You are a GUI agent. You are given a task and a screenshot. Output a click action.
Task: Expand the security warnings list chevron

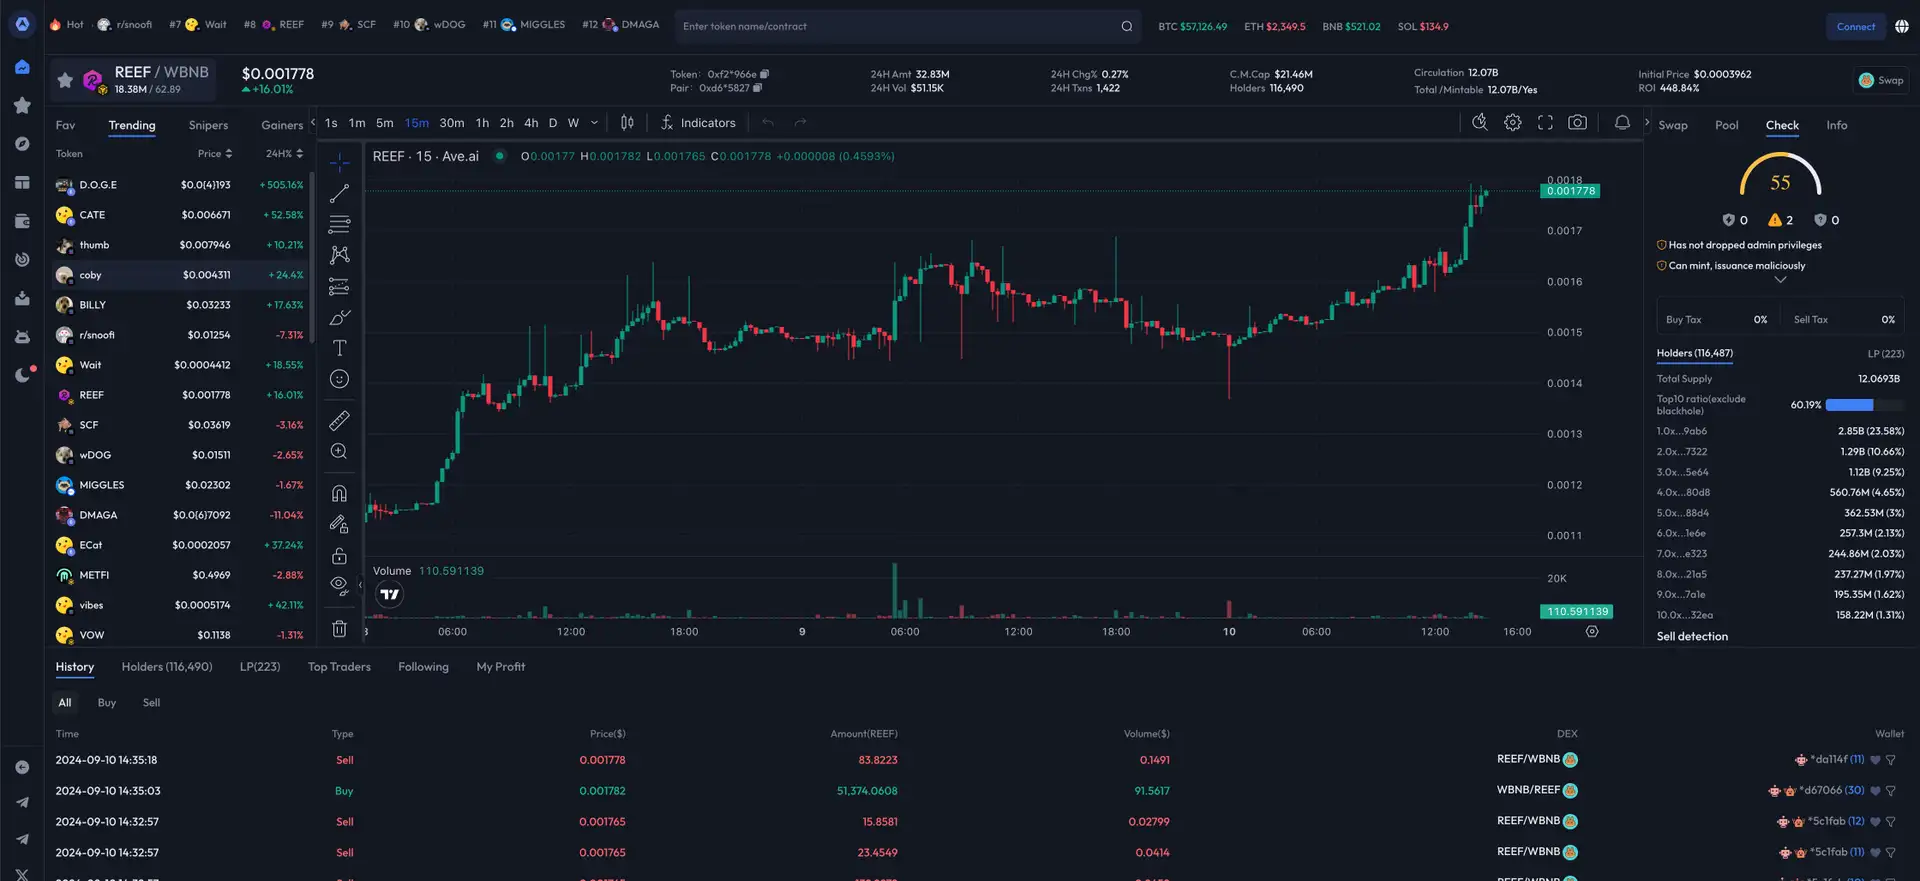pos(1780,280)
